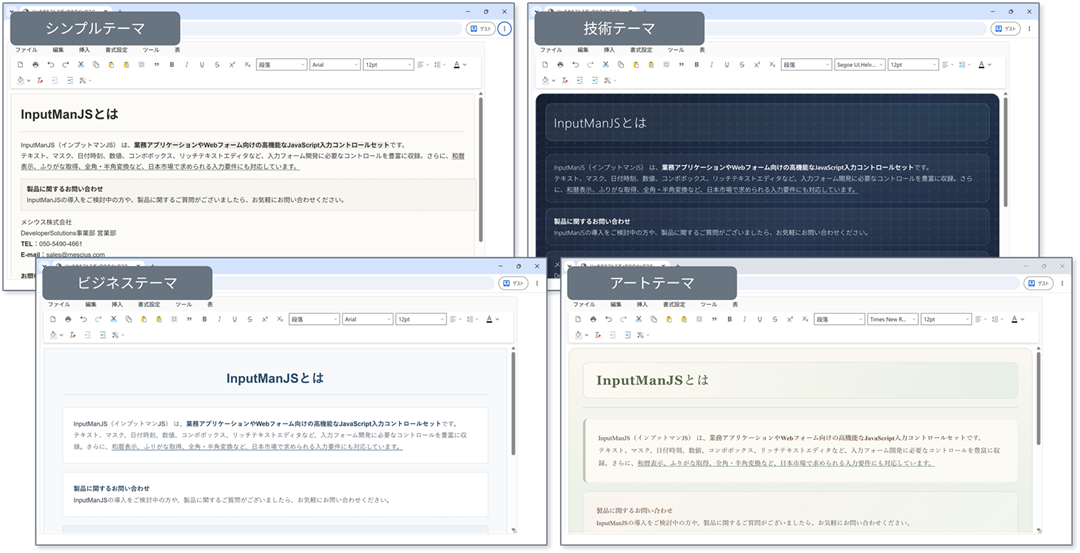Image resolution: width=1080 pixels, height=553 pixels.
Task: Click background highlight color swatch in simple theme window
Action: (21, 81)
